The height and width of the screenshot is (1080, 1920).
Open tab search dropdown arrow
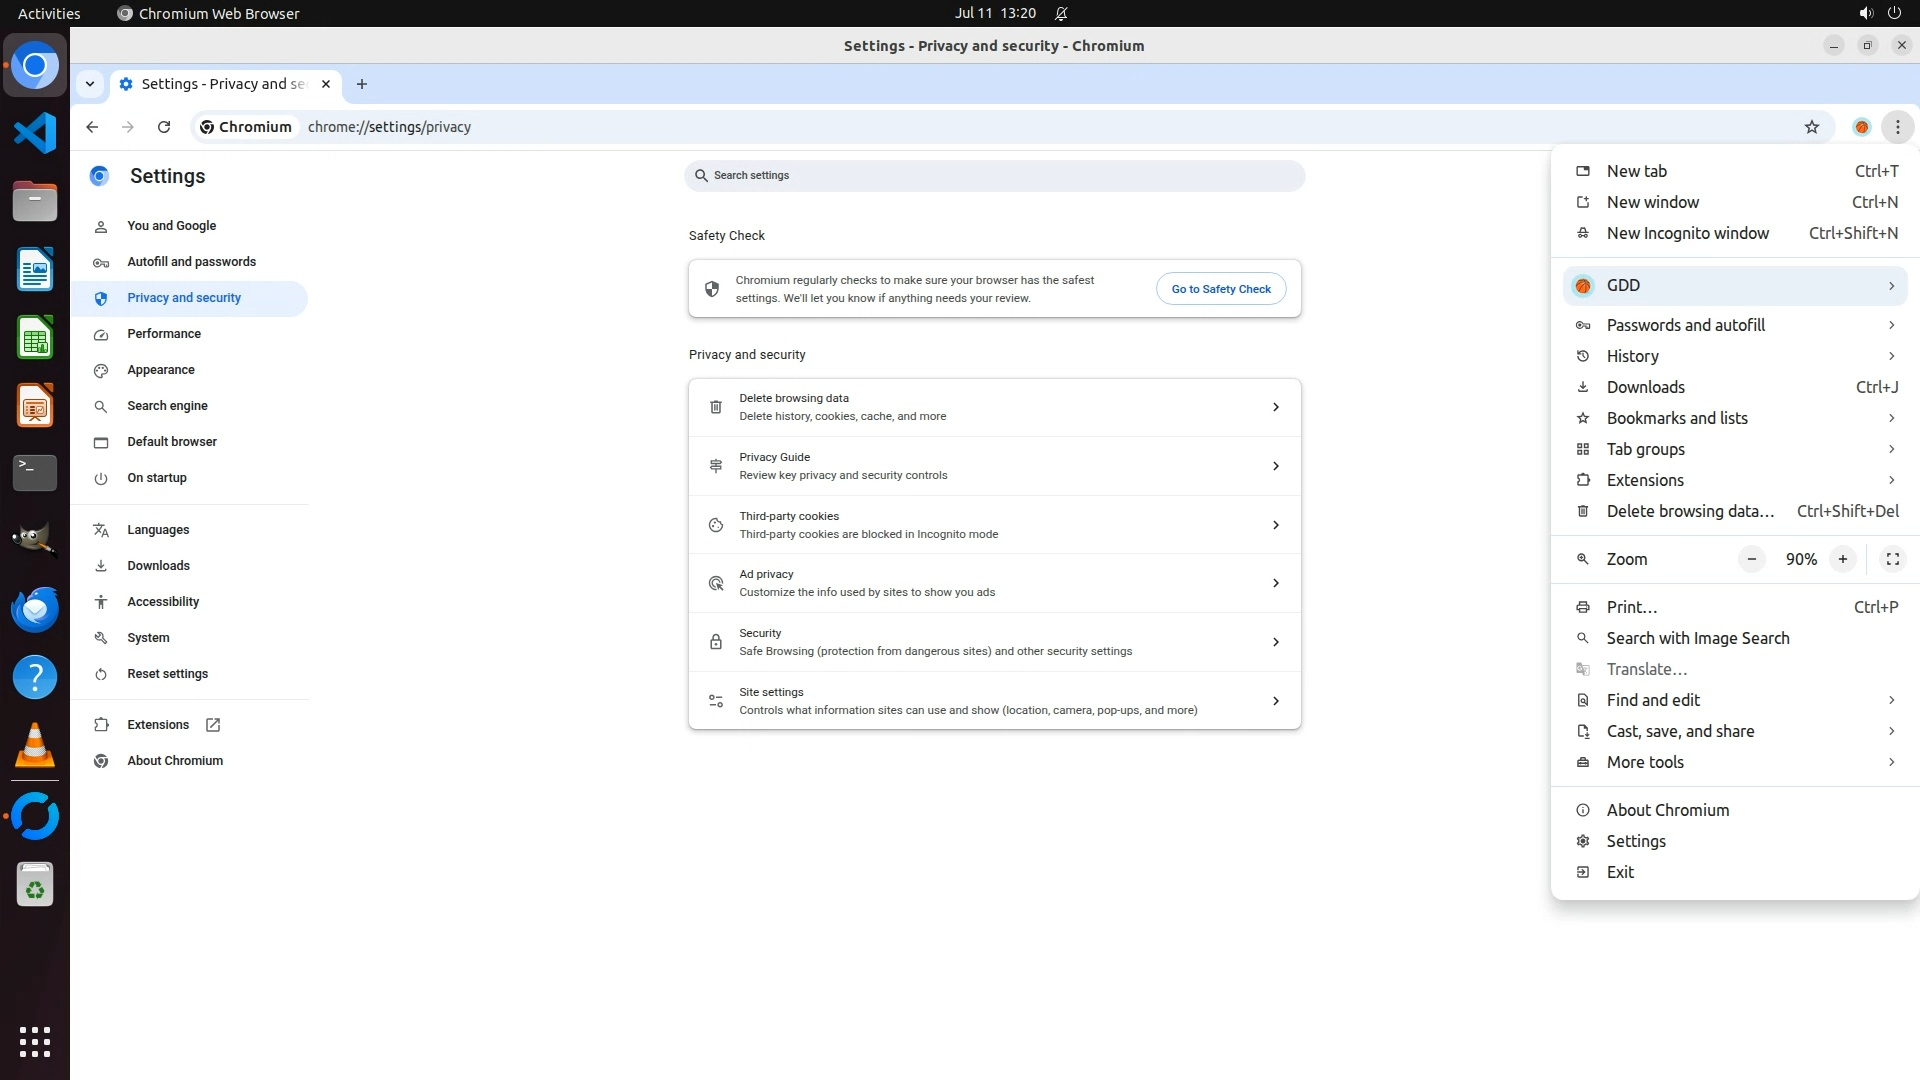pos(90,84)
